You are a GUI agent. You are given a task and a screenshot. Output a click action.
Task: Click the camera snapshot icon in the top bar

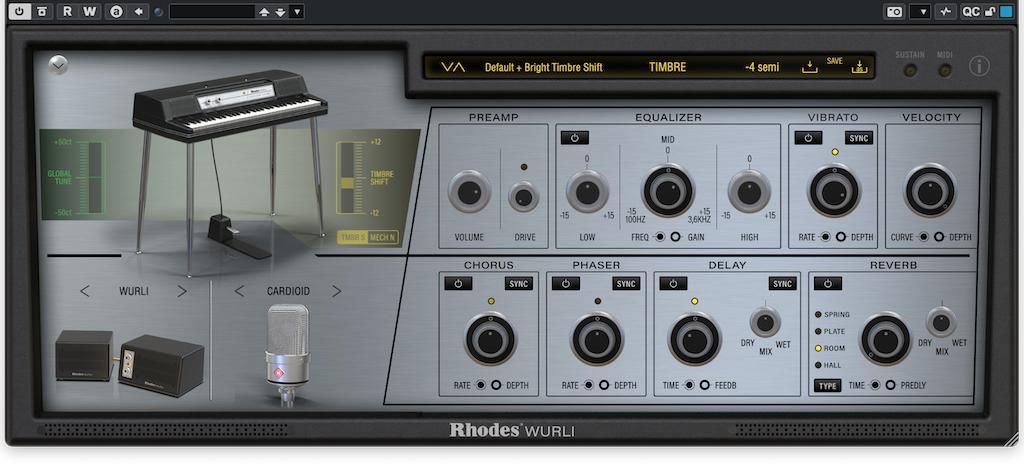pyautogui.click(x=894, y=12)
